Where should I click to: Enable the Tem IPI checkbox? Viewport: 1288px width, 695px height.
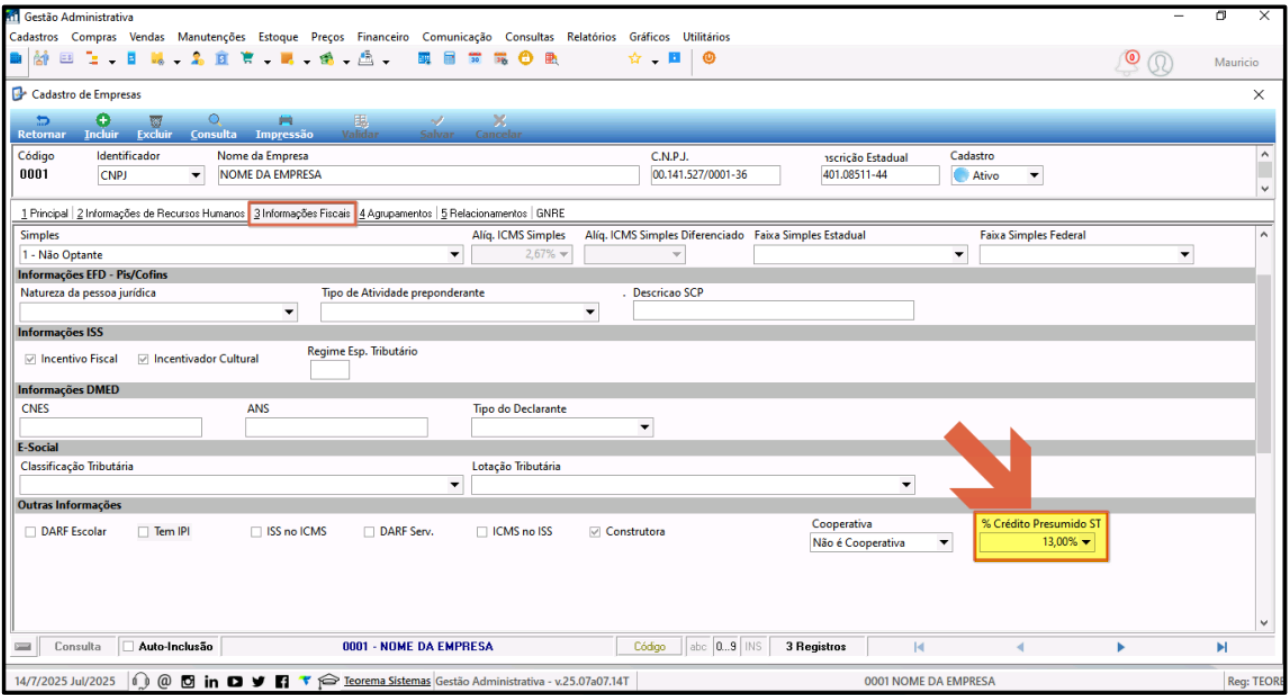tap(143, 532)
